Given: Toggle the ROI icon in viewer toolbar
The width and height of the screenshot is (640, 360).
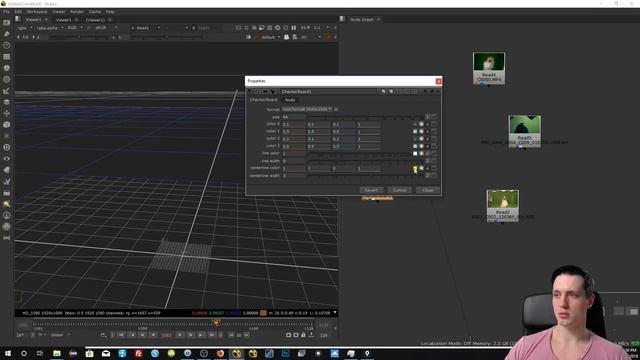Looking at the screenshot, I should pos(262,28).
